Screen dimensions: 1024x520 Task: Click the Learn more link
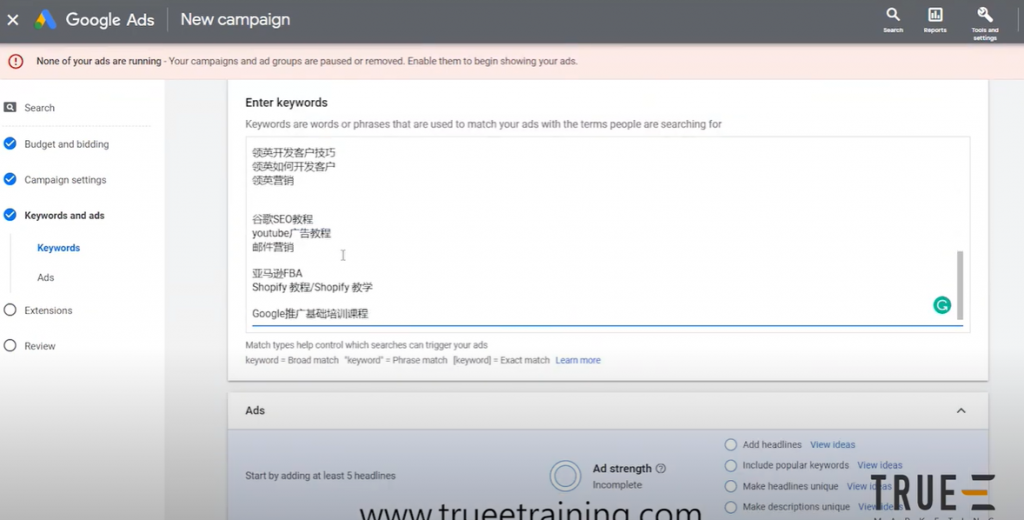[578, 360]
